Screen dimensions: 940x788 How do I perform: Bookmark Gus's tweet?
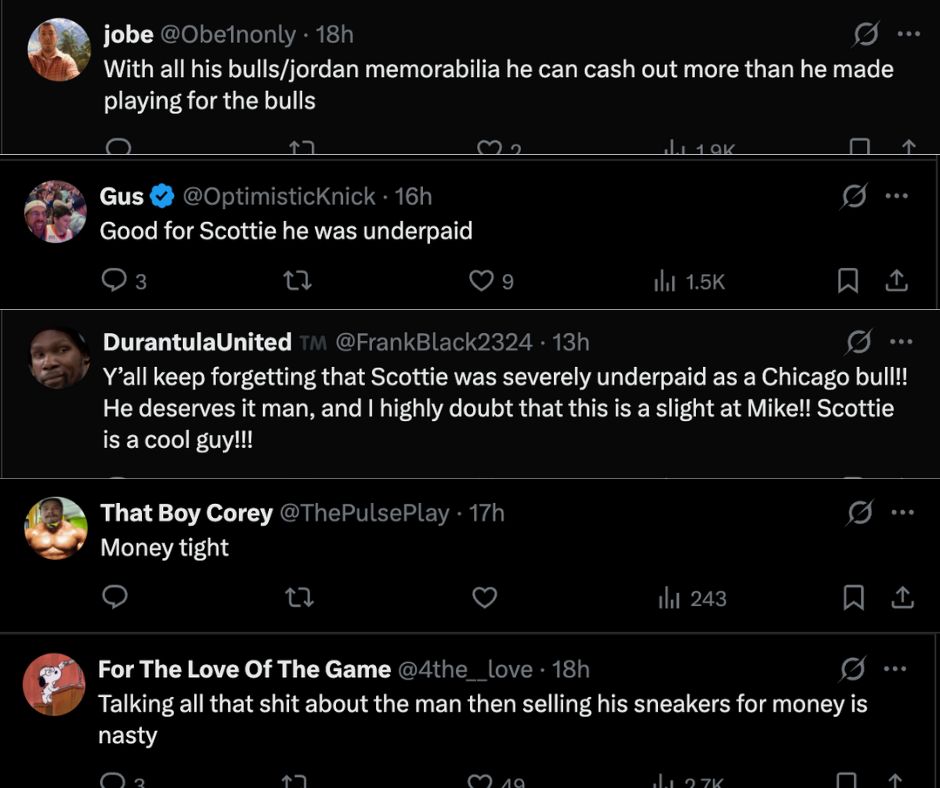(x=848, y=281)
